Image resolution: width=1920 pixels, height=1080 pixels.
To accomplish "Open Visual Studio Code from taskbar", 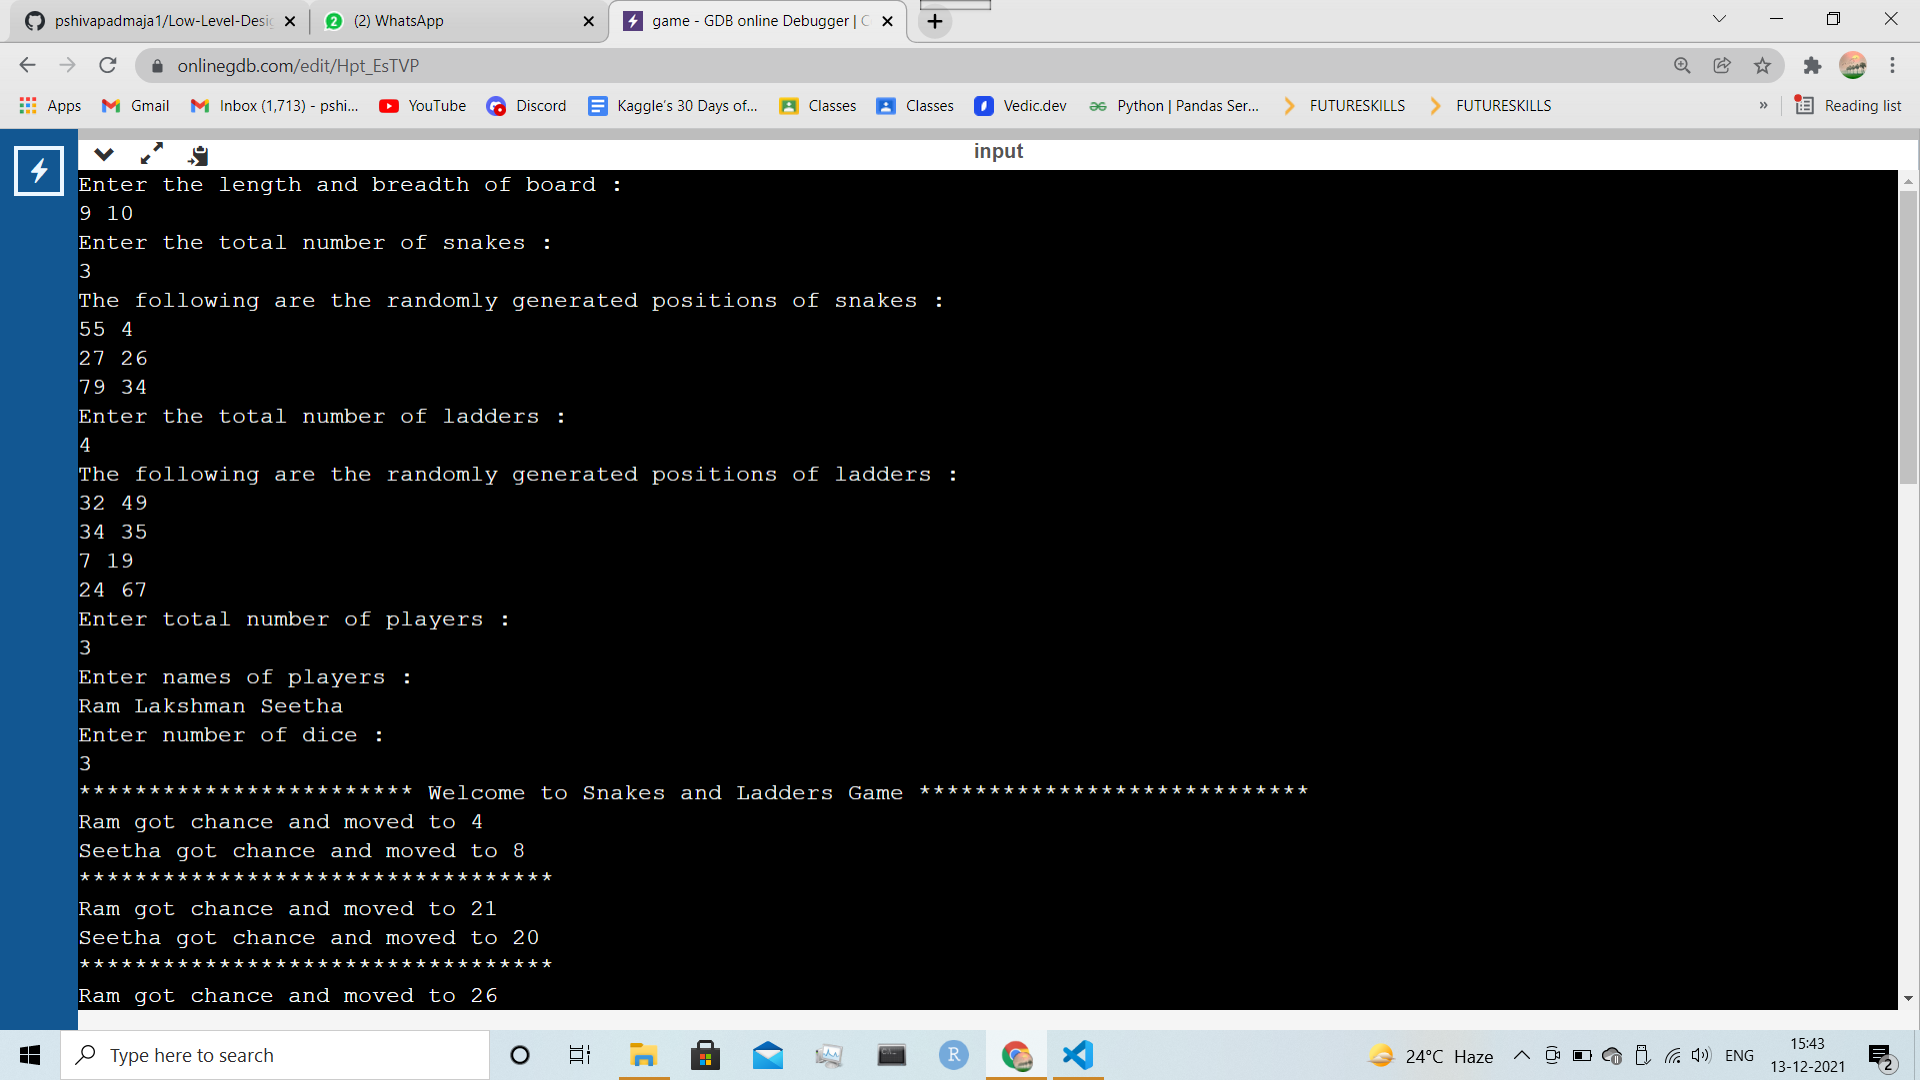I will click(1077, 1055).
